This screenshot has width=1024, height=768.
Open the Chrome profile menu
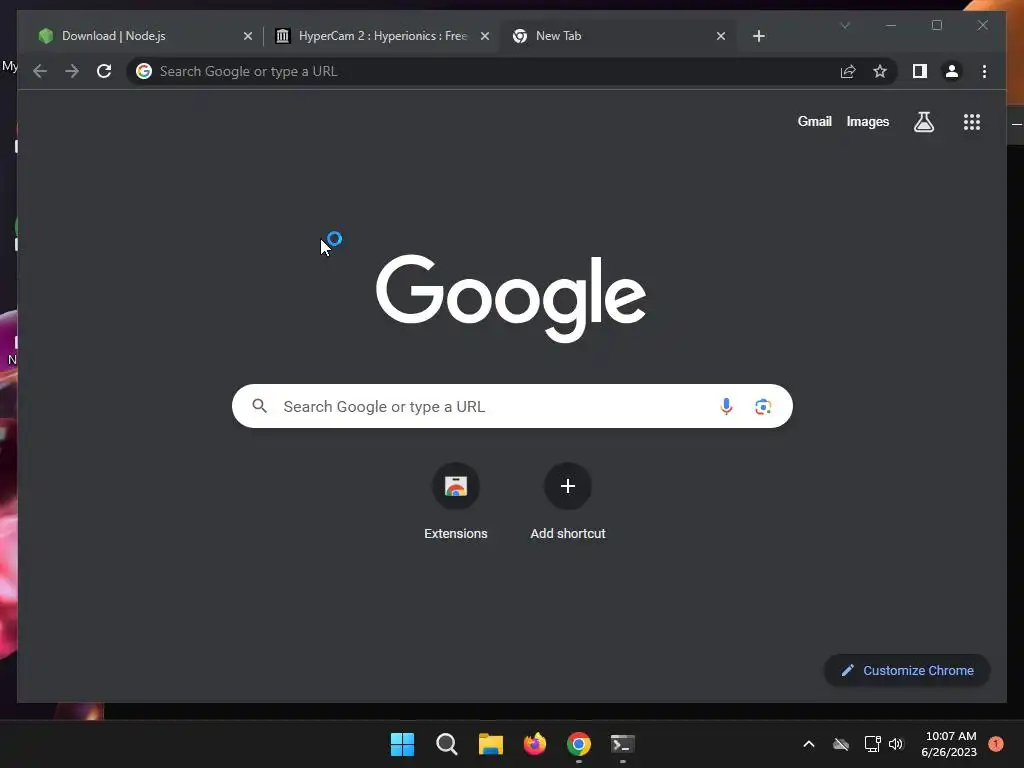click(x=952, y=71)
